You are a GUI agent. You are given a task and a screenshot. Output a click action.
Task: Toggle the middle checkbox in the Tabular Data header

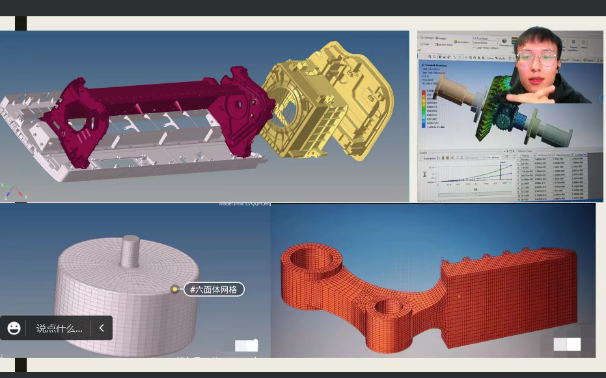[x=553, y=155]
